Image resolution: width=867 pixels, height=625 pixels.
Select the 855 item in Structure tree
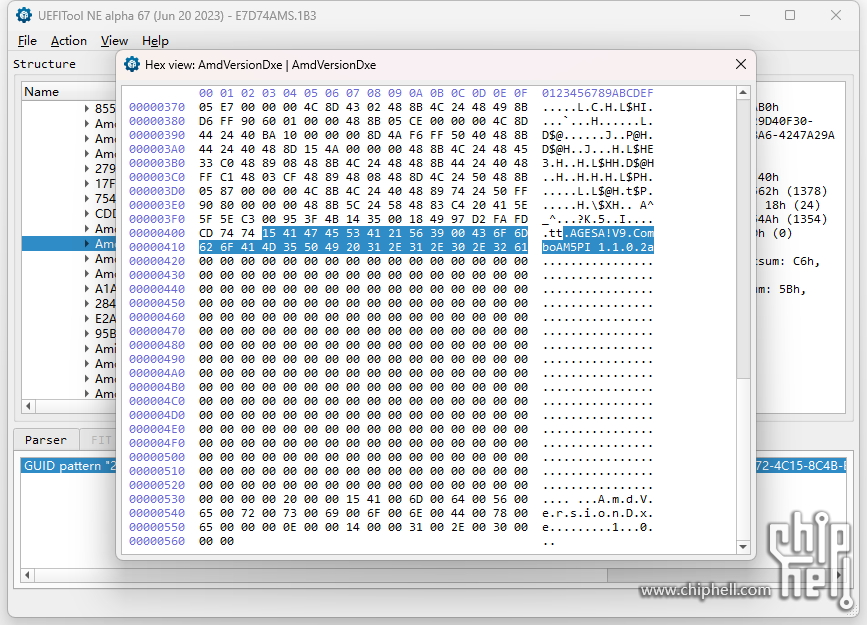pyautogui.click(x=105, y=108)
